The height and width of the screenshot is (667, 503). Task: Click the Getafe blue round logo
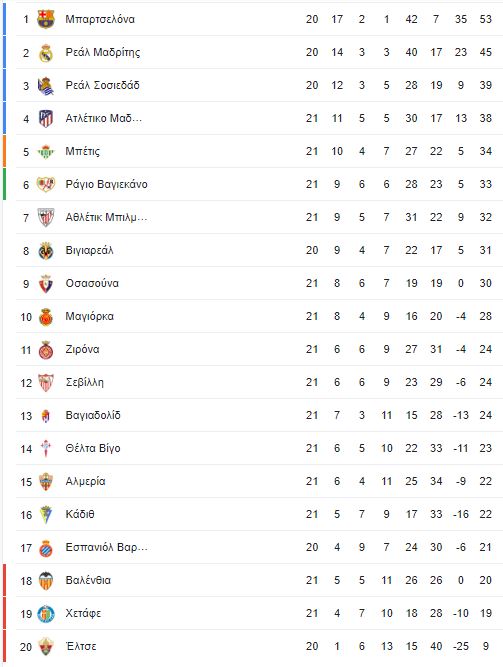click(x=46, y=614)
